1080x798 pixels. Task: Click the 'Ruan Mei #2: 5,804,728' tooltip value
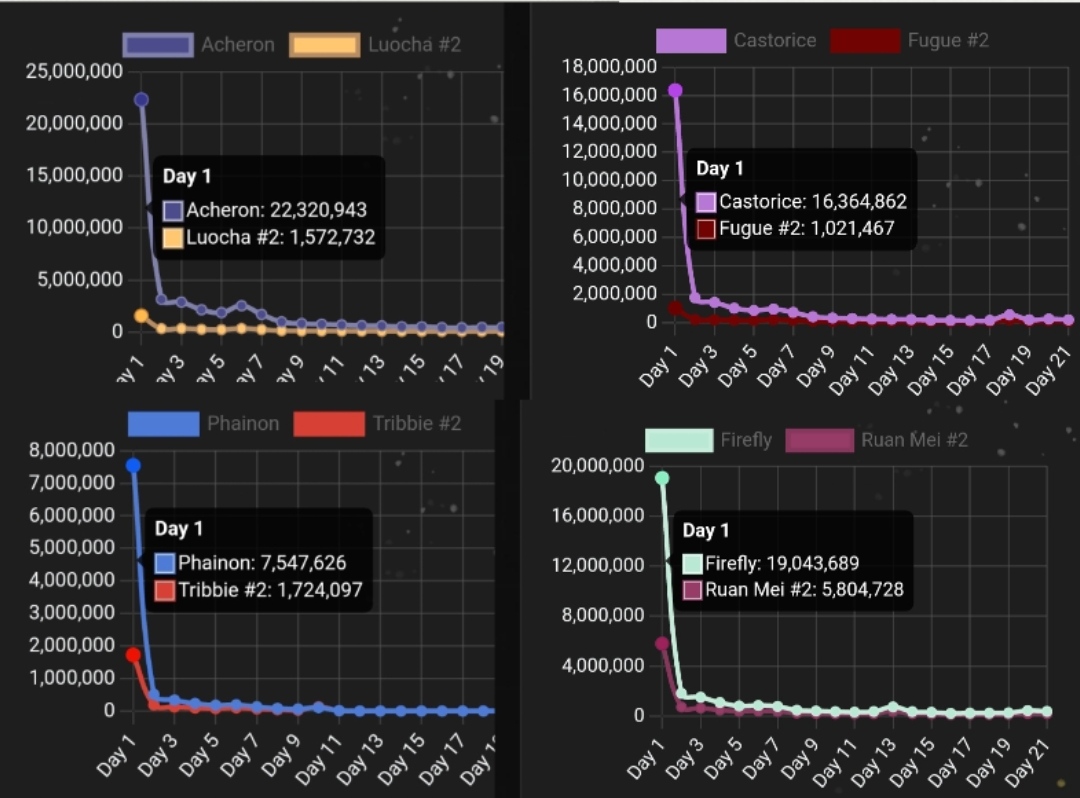[x=804, y=590]
